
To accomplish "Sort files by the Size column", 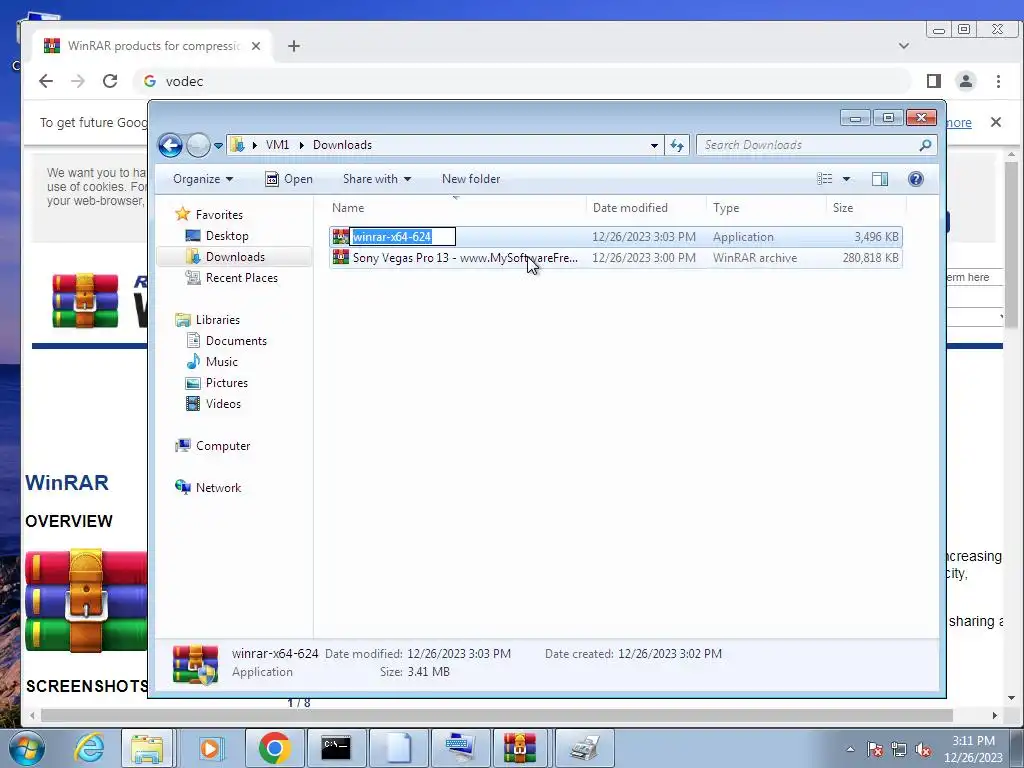I will (866, 208).
